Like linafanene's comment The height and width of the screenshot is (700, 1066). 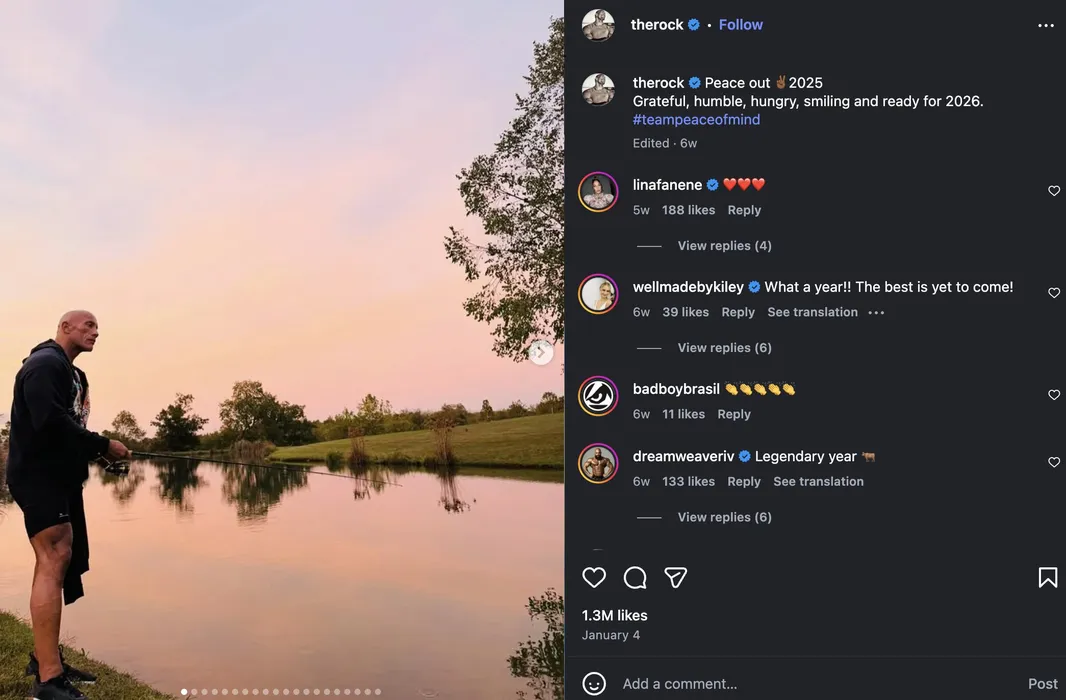click(x=1053, y=191)
